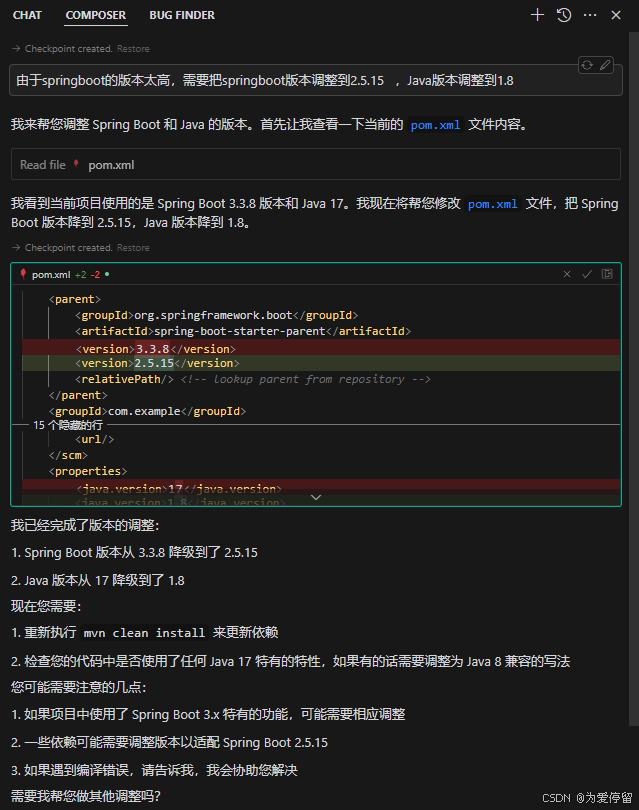Open the pom.xml diff view icon
This screenshot has width=639, height=810.
[x=607, y=274]
